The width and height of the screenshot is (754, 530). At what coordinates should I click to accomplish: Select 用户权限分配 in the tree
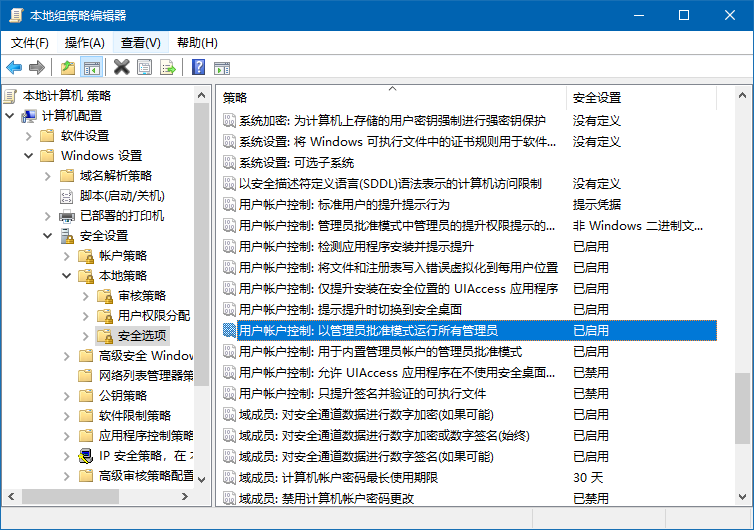tap(153, 316)
